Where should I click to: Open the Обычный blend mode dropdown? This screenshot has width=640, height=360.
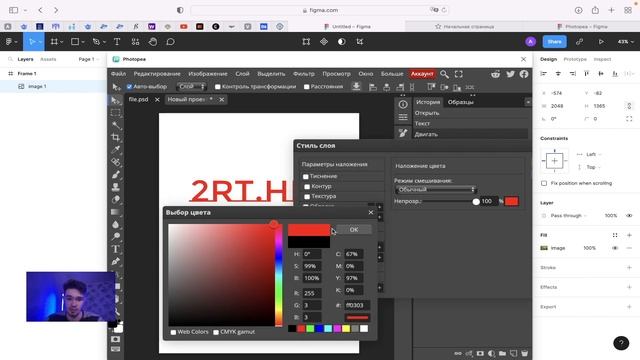436,189
